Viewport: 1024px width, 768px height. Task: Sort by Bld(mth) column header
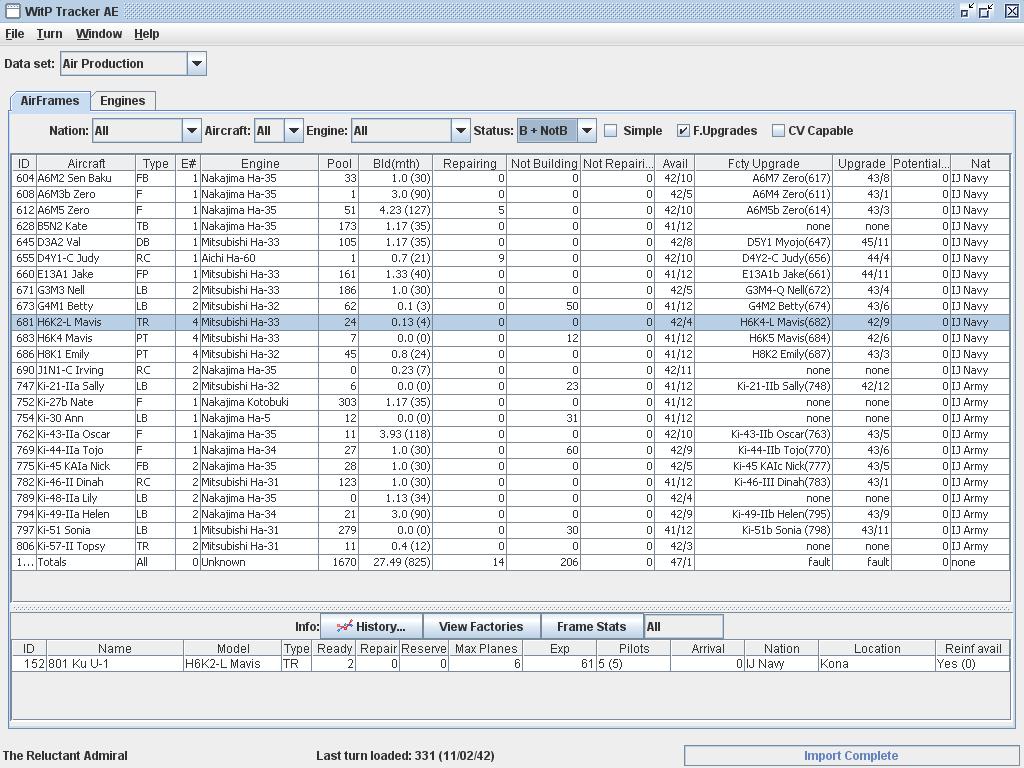tap(396, 163)
